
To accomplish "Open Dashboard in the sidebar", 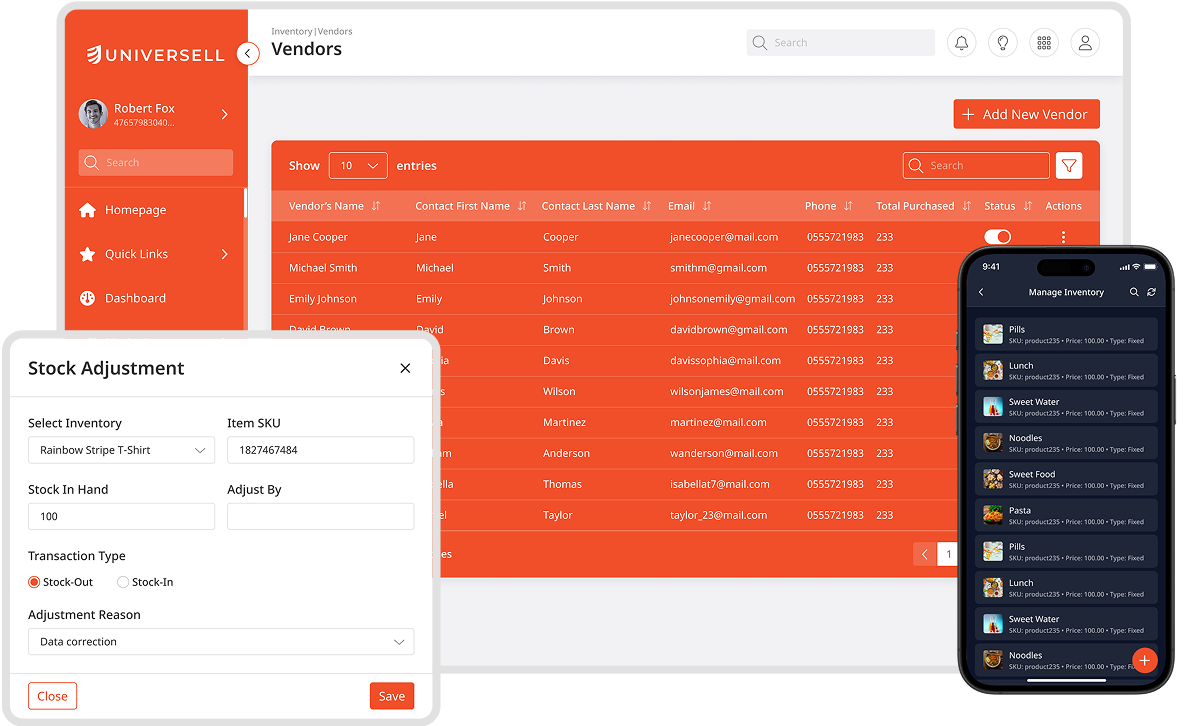I will (135, 298).
